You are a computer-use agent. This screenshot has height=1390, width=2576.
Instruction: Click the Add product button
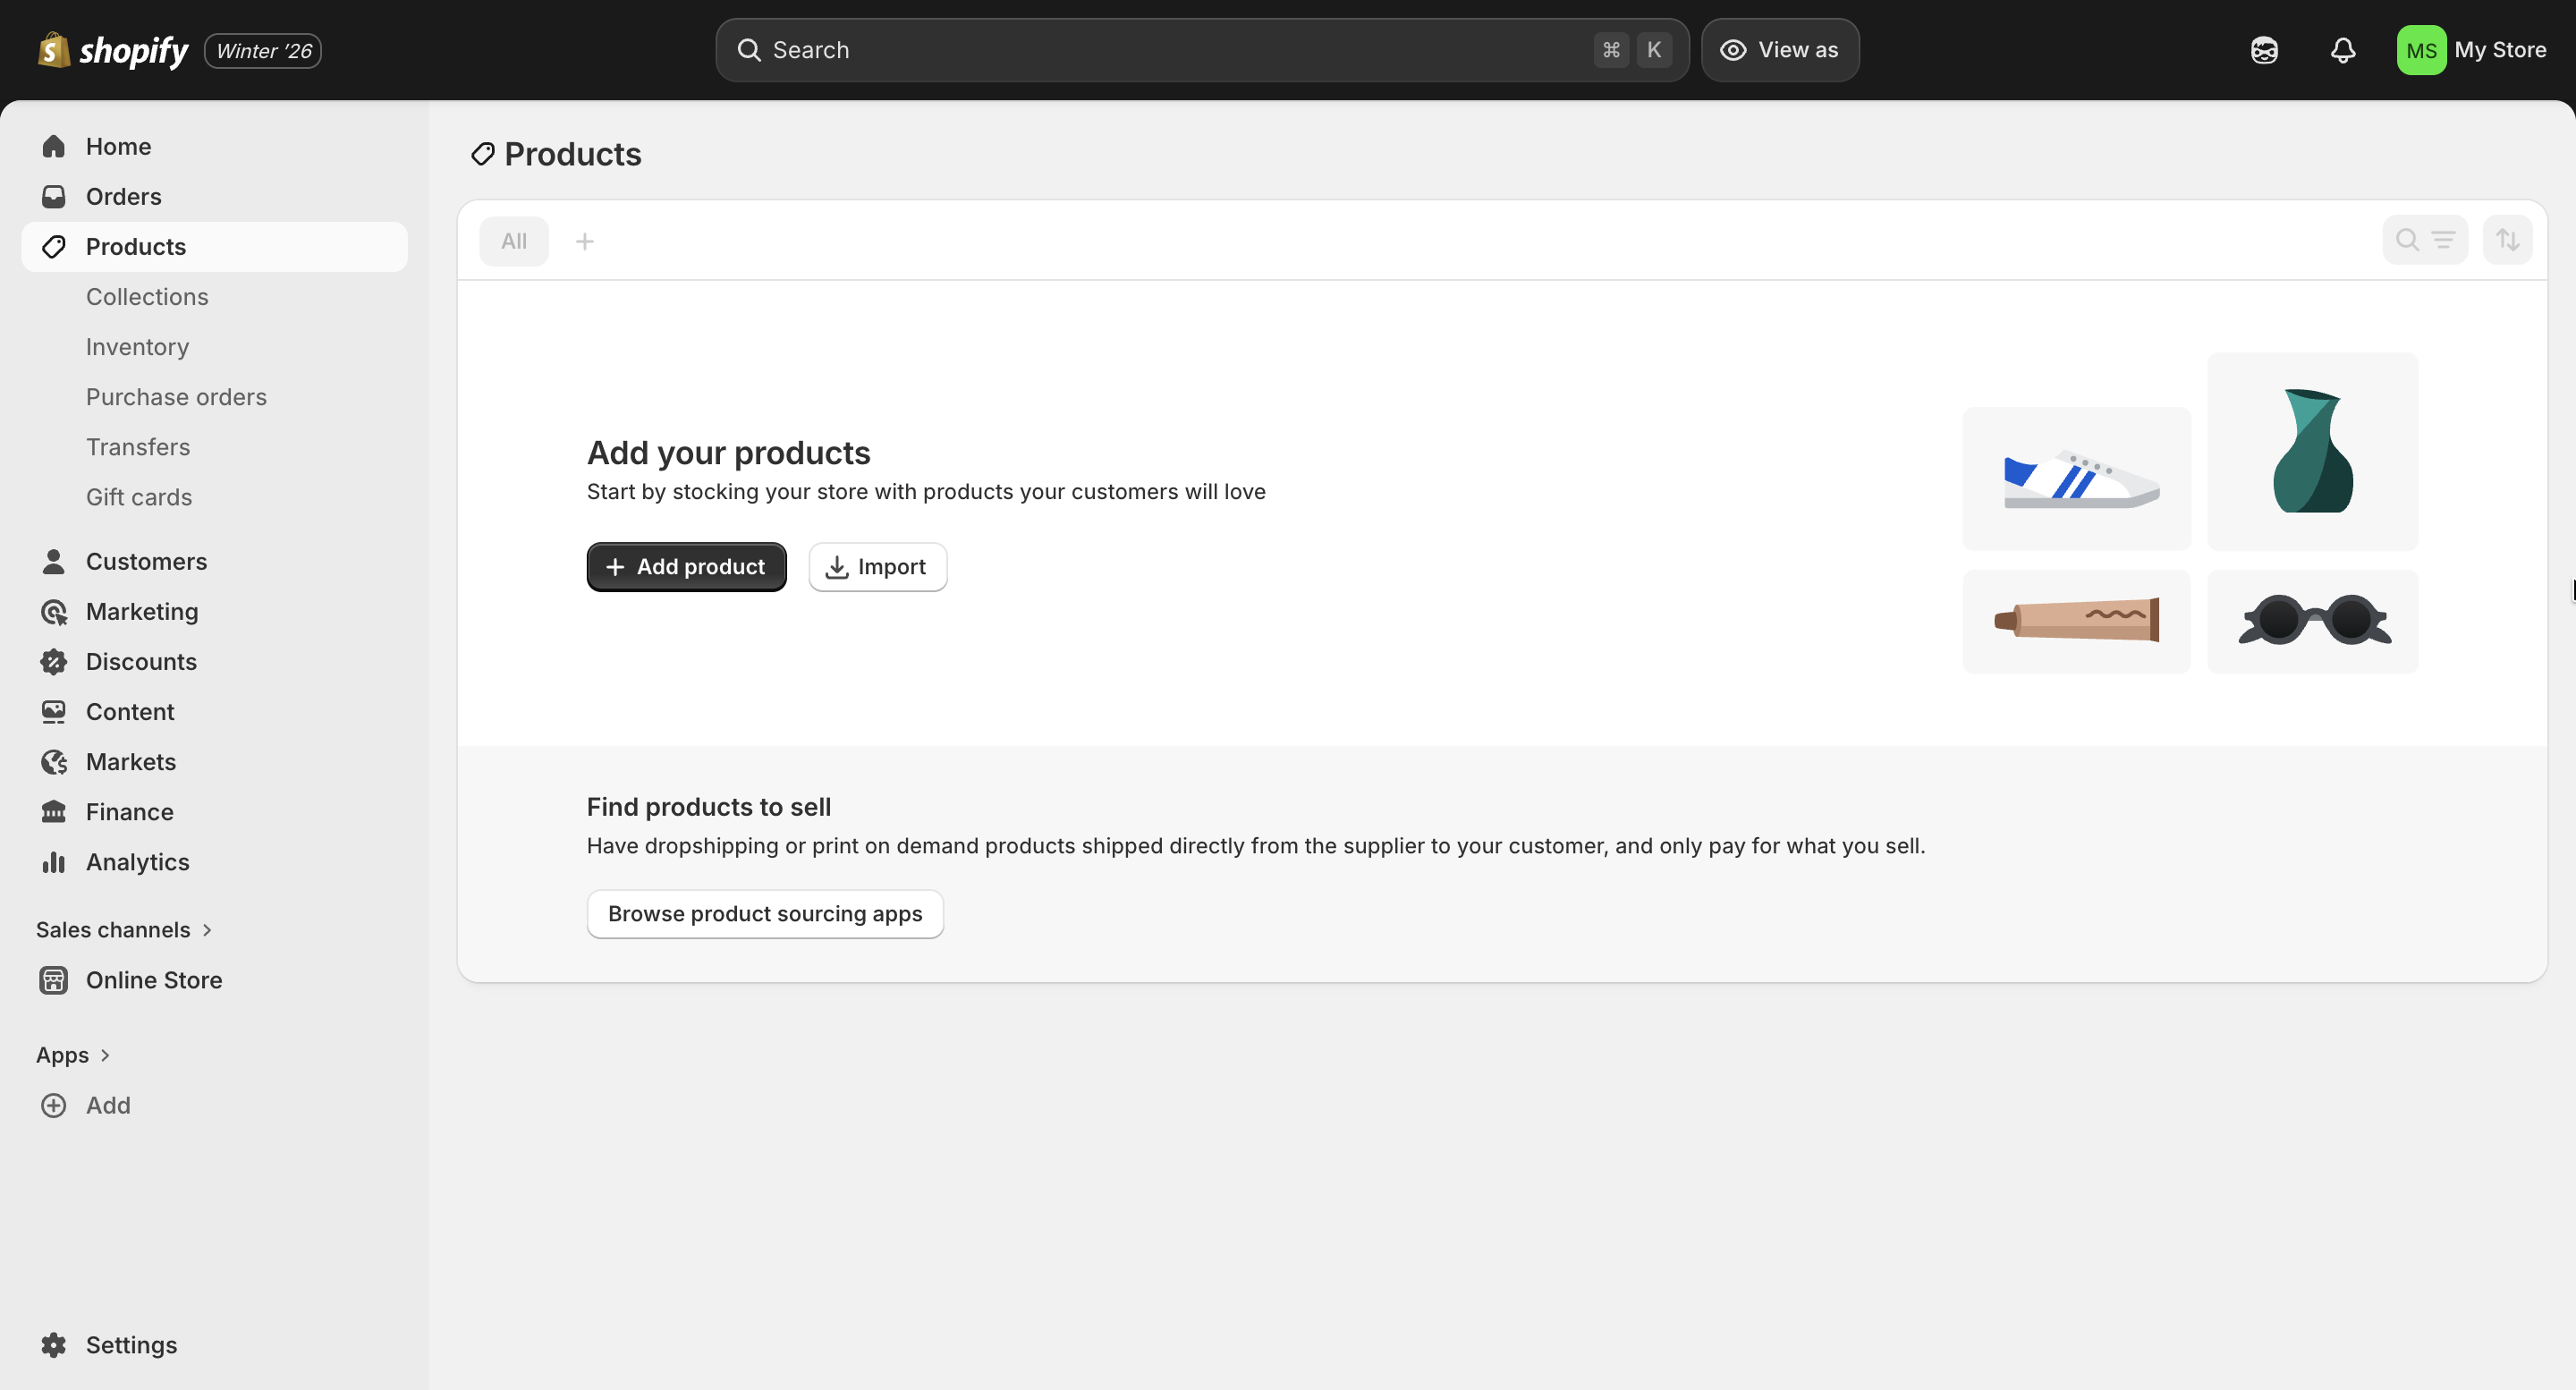[686, 567]
